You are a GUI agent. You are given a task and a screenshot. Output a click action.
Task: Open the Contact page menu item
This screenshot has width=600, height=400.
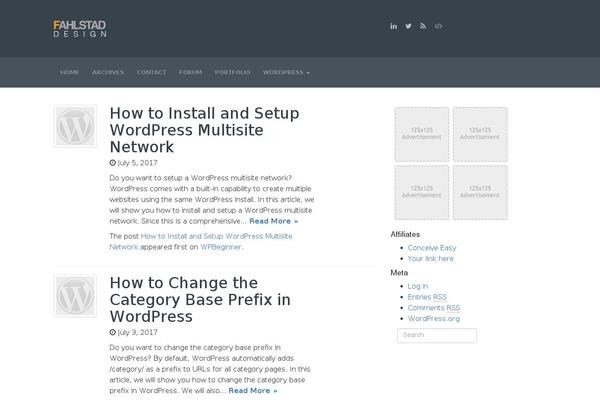point(152,72)
